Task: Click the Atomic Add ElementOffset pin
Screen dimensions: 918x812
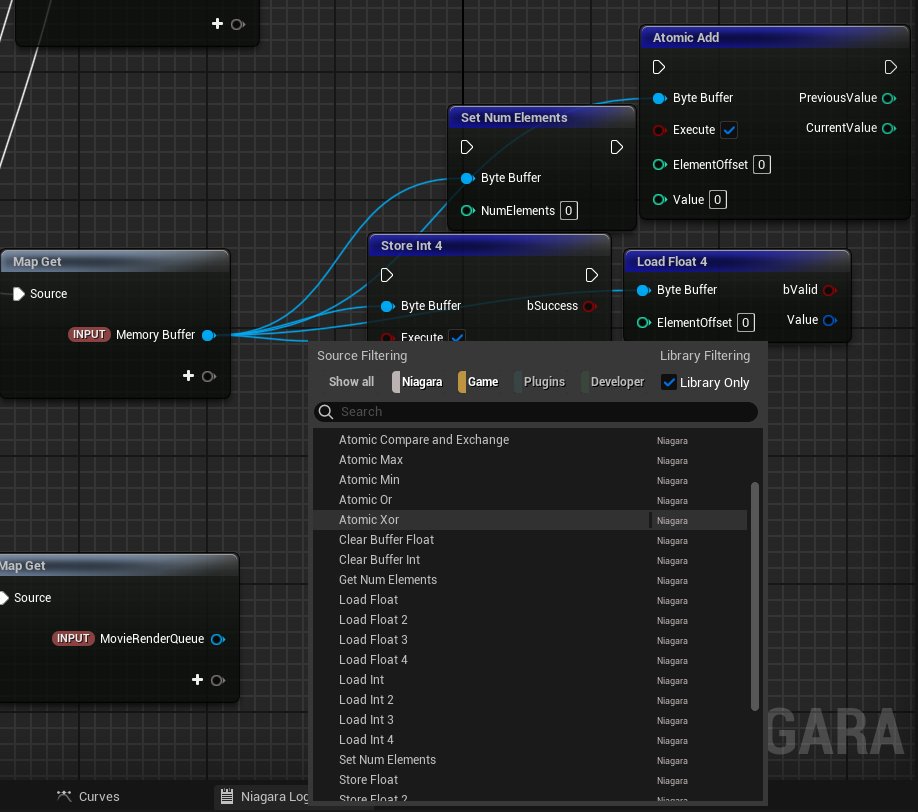Action: pos(660,165)
